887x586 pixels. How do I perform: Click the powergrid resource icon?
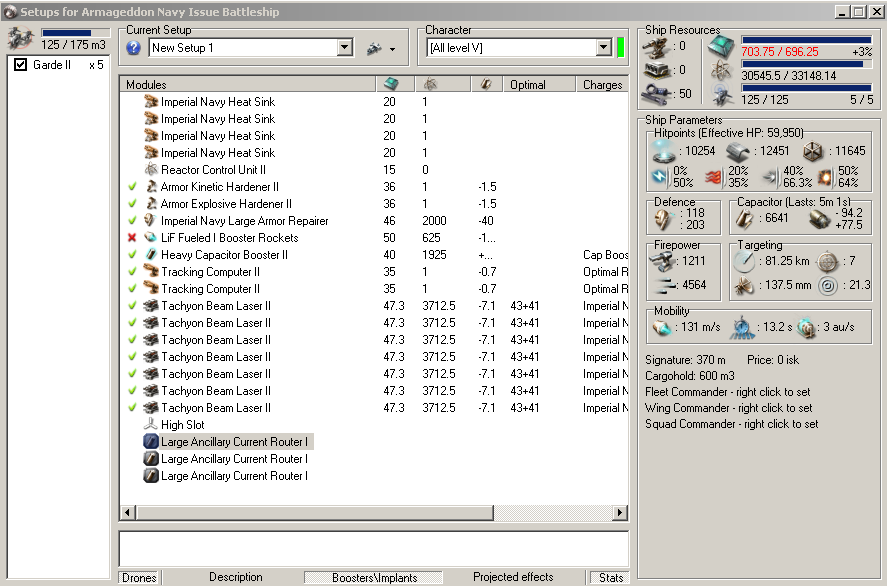click(722, 71)
